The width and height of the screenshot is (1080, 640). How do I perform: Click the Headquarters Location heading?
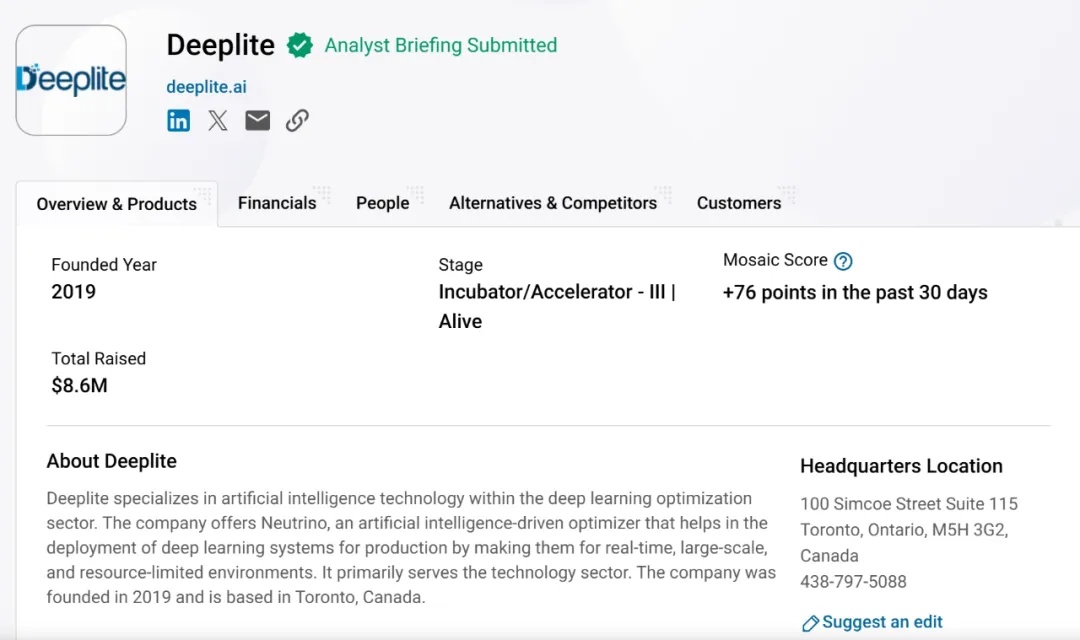(x=900, y=466)
